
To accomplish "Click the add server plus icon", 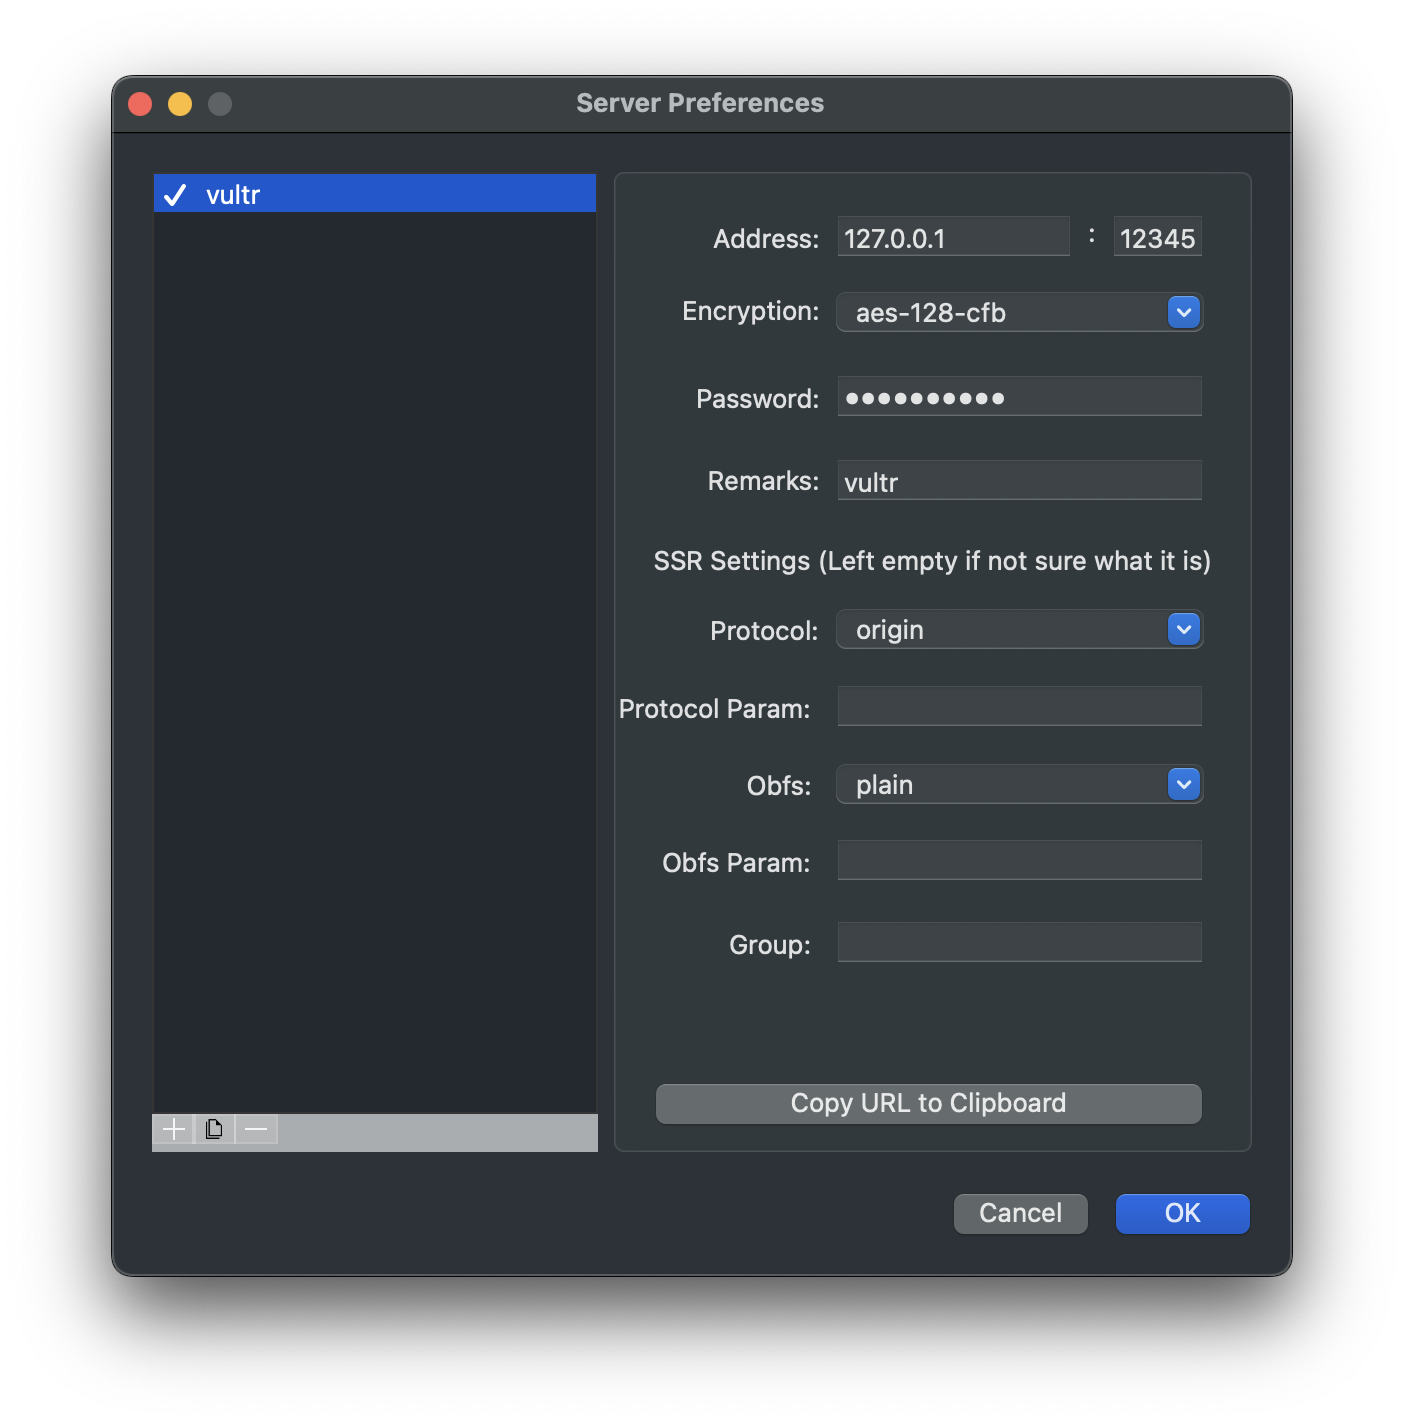I will tap(173, 1129).
